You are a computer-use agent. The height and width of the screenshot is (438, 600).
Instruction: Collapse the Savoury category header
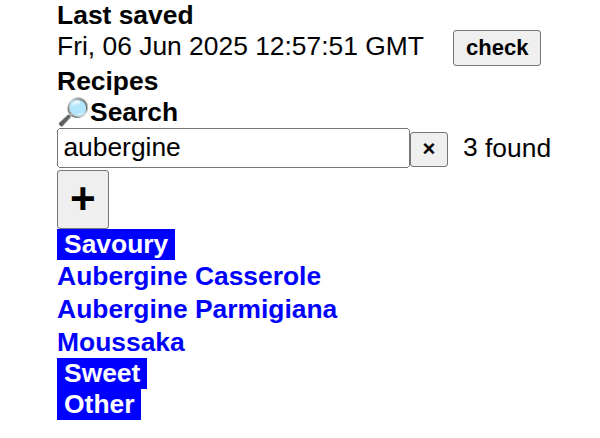(116, 245)
